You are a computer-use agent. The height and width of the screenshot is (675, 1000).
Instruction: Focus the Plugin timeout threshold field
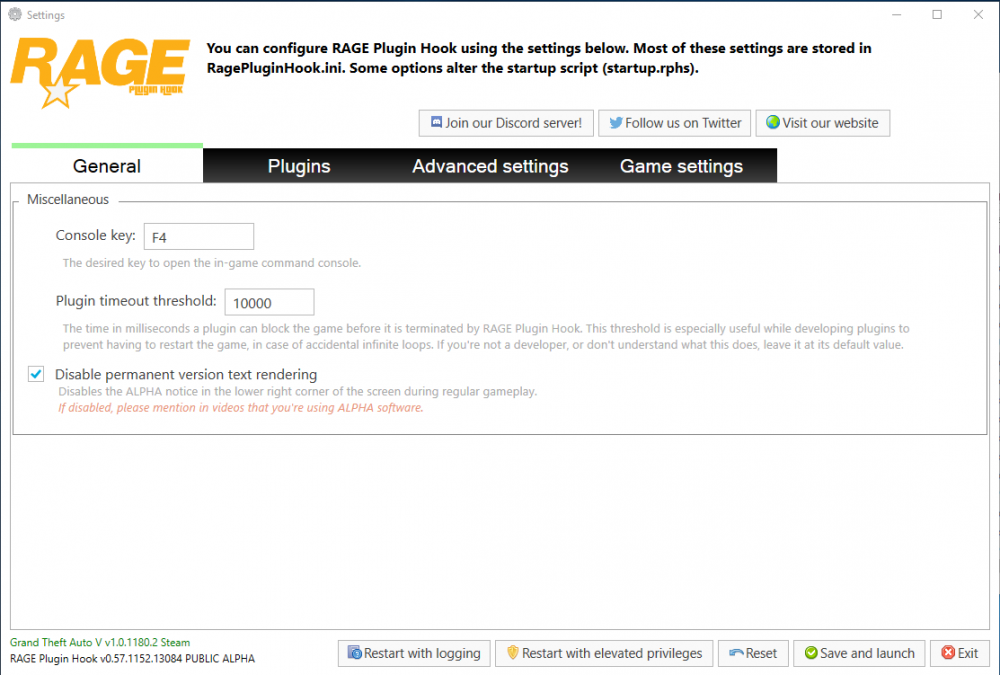click(x=269, y=302)
